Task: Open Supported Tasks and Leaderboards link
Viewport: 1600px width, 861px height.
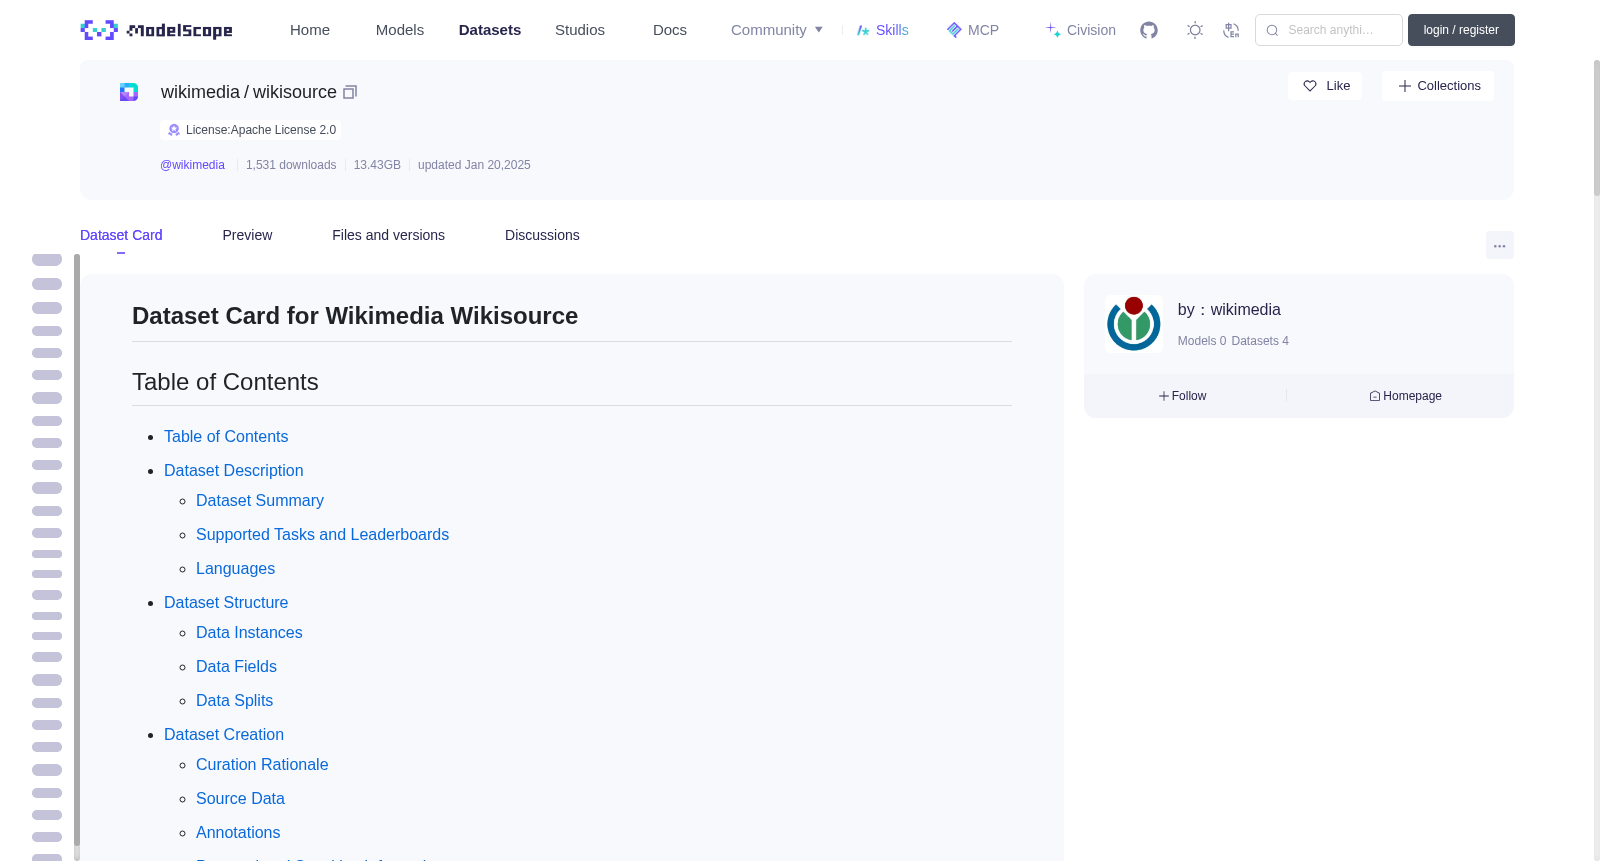Action: point(322,535)
